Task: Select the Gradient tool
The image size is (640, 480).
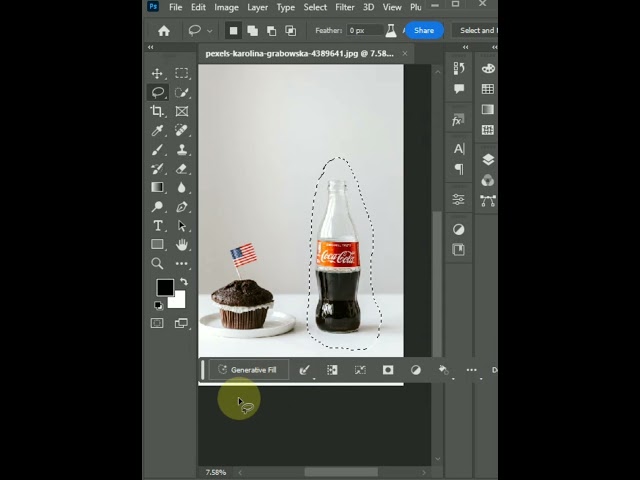Action: coord(157,187)
